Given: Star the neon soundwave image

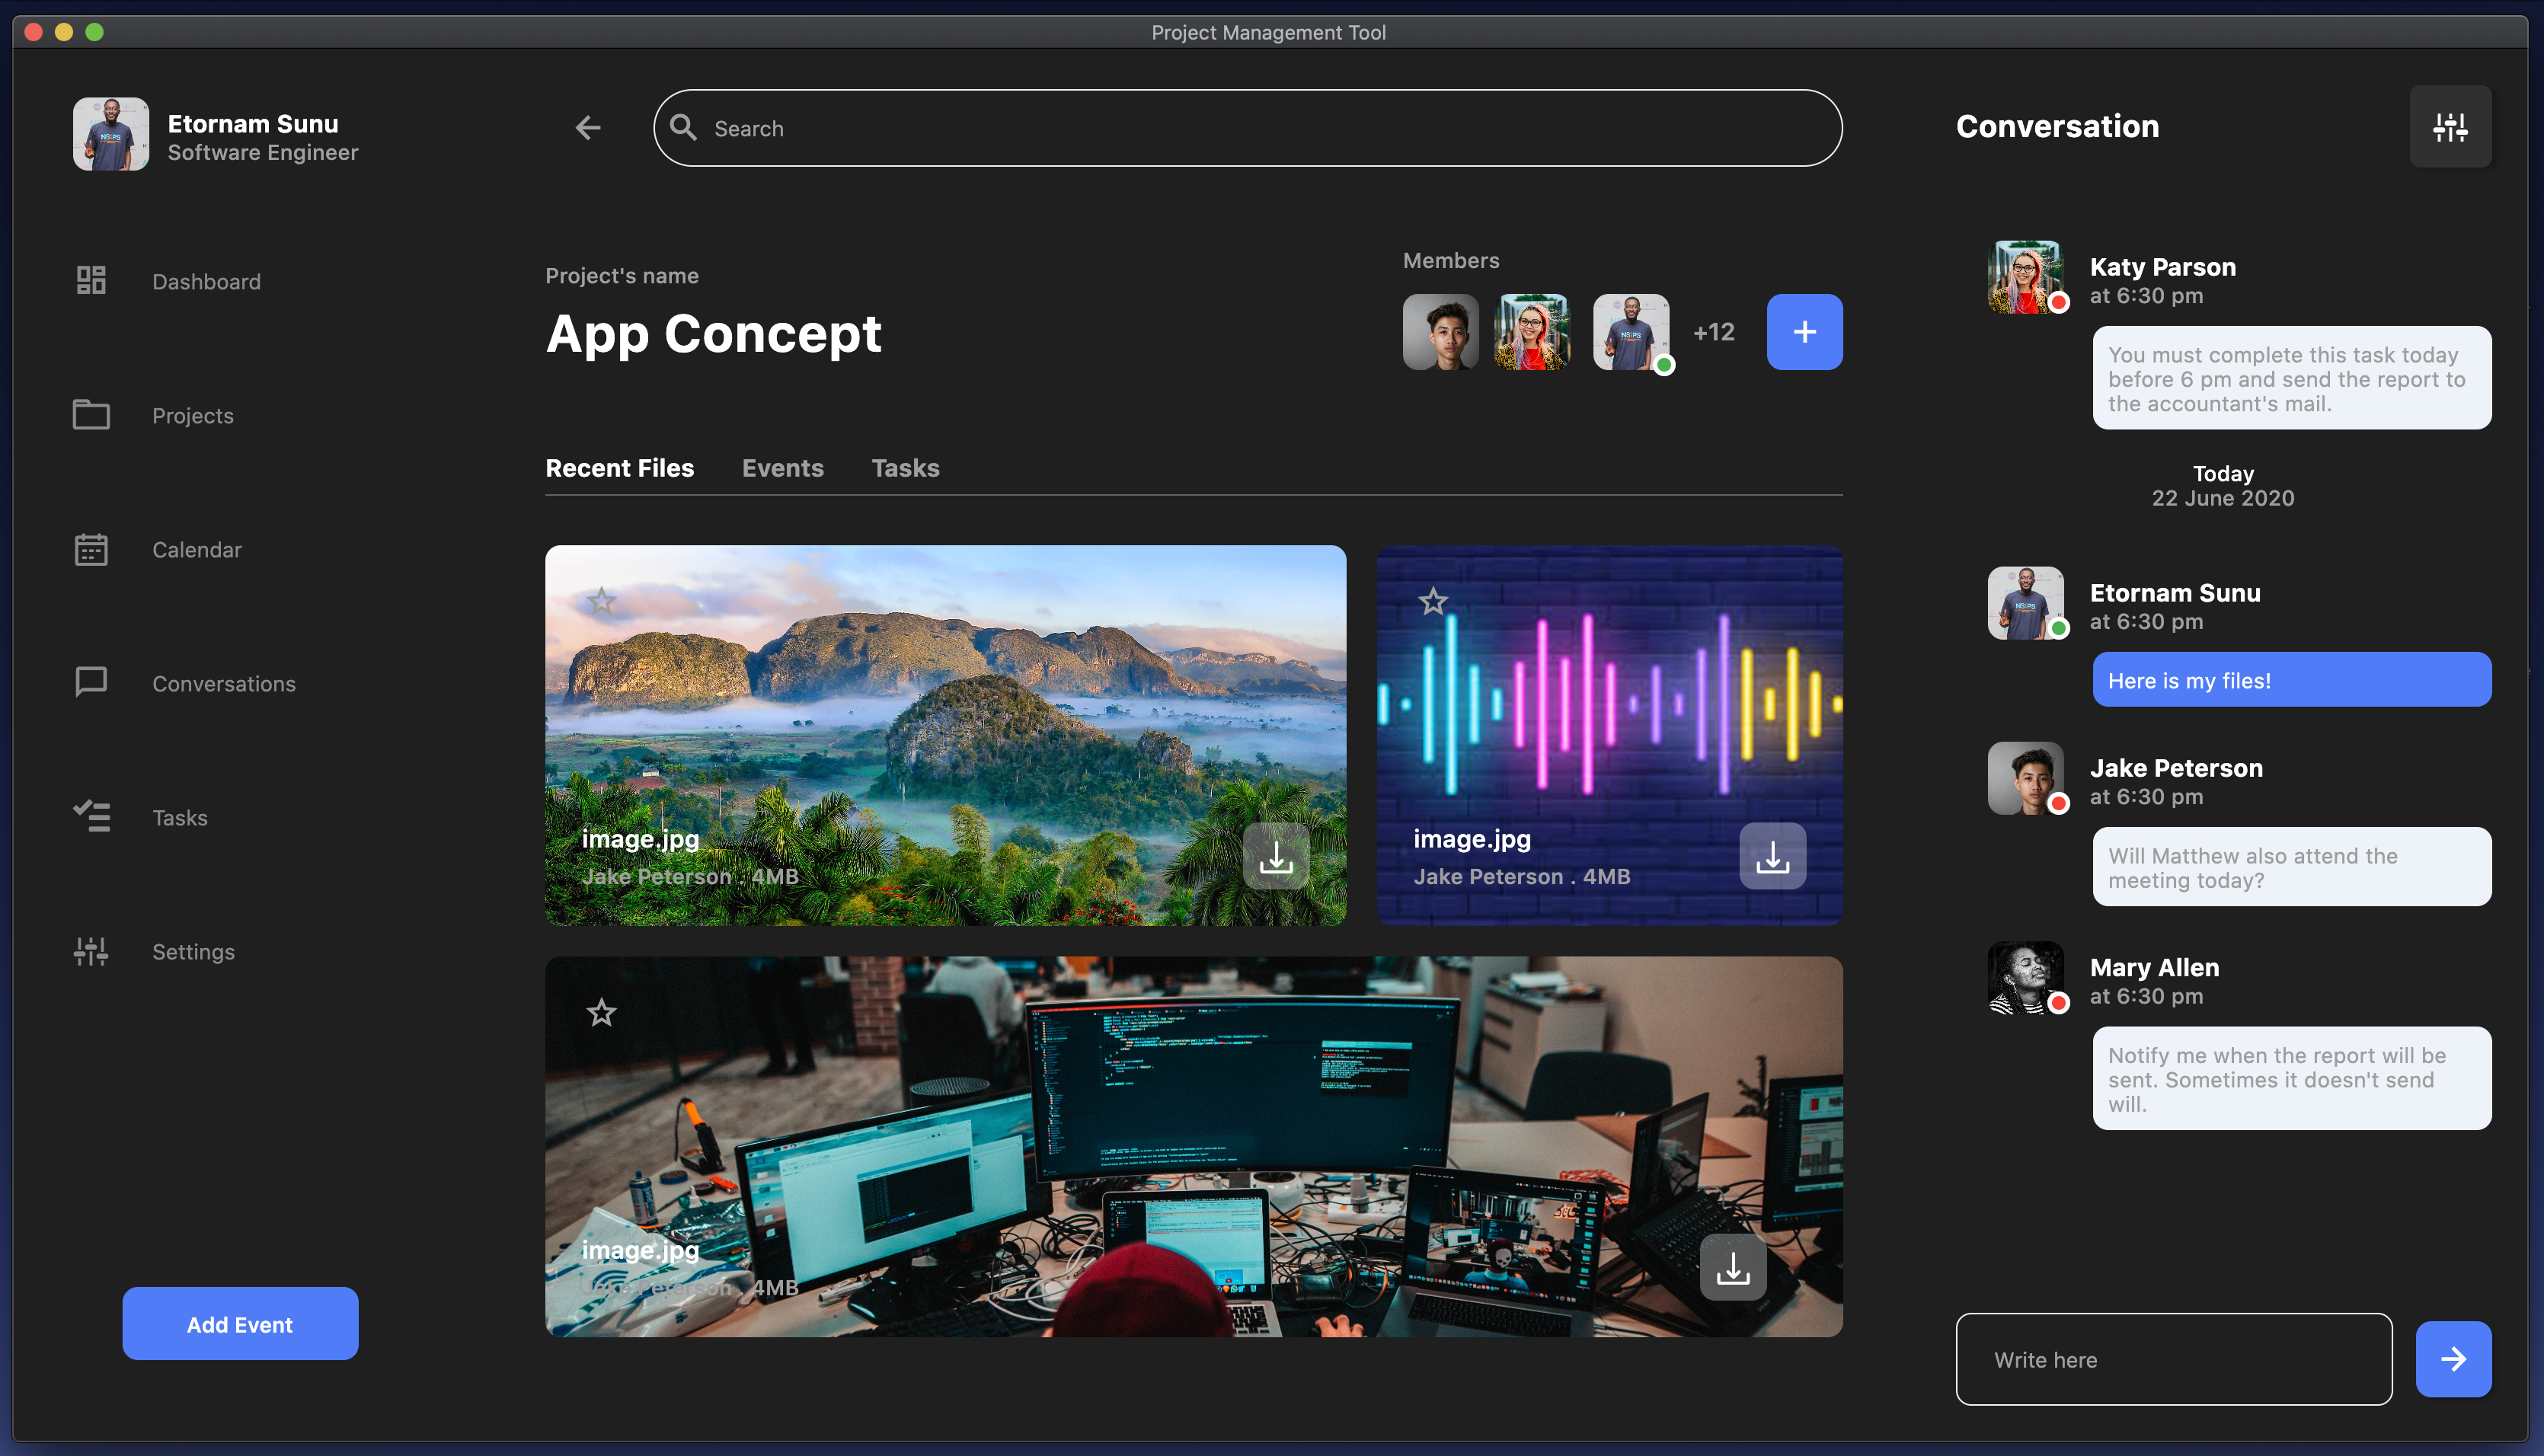Looking at the screenshot, I should tap(1433, 602).
